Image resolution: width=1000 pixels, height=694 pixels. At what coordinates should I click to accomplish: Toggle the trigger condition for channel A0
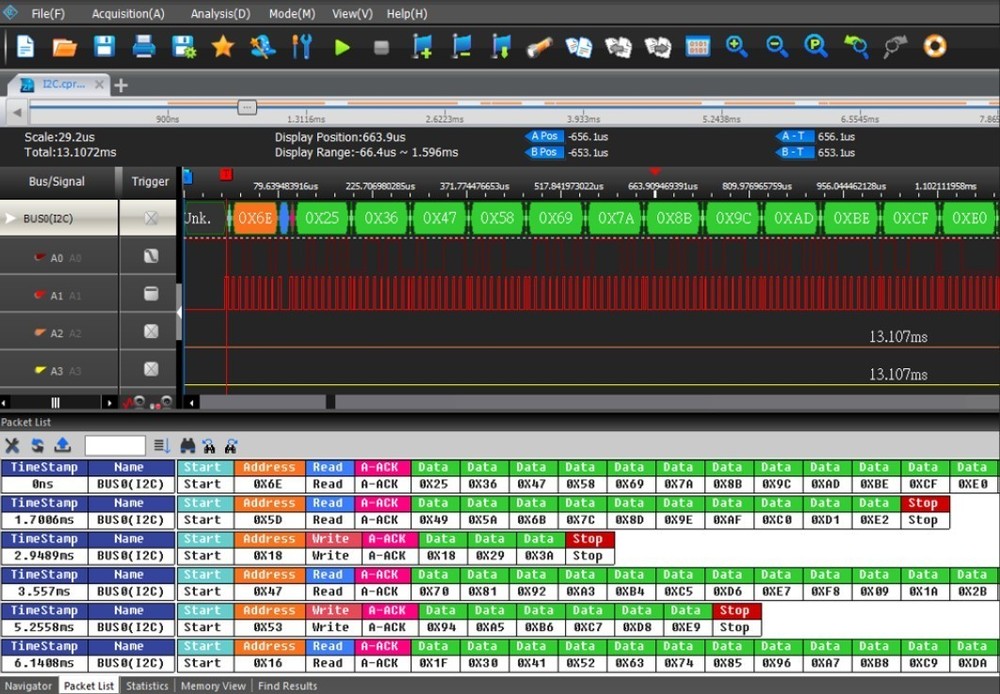[x=151, y=256]
